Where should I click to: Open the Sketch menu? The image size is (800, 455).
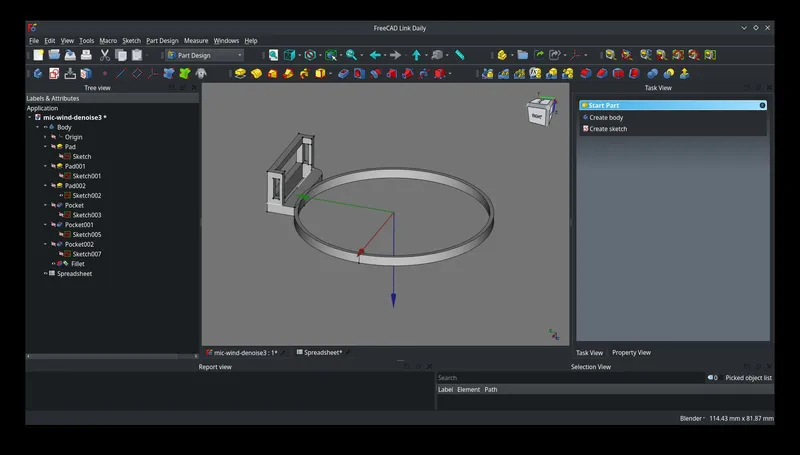tap(131, 41)
